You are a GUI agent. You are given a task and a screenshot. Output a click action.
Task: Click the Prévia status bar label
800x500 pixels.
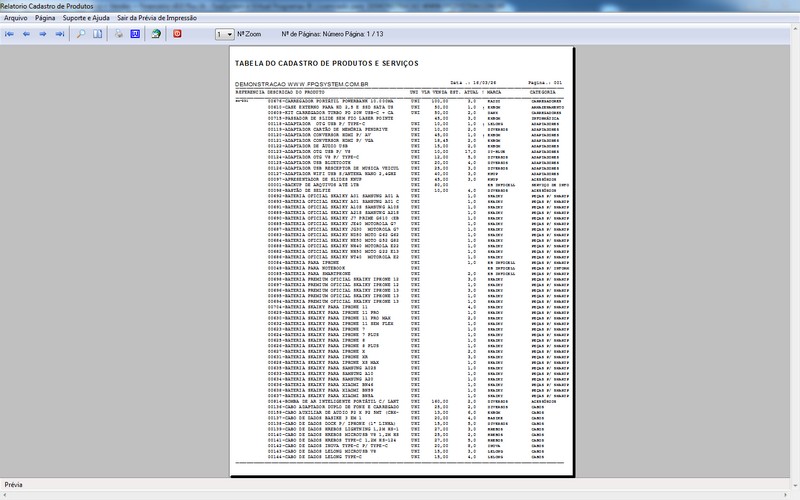pyautogui.click(x=14, y=484)
